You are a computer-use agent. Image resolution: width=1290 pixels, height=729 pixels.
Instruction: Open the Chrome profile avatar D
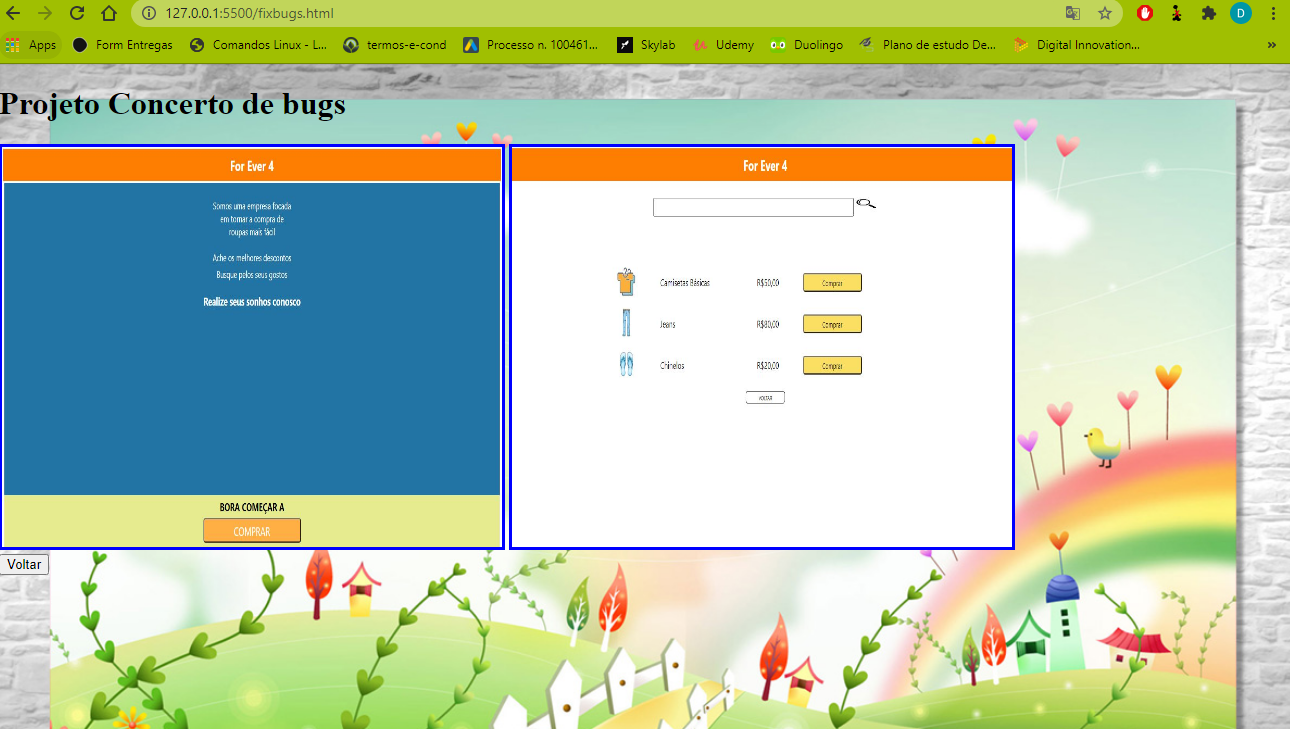coord(1241,13)
